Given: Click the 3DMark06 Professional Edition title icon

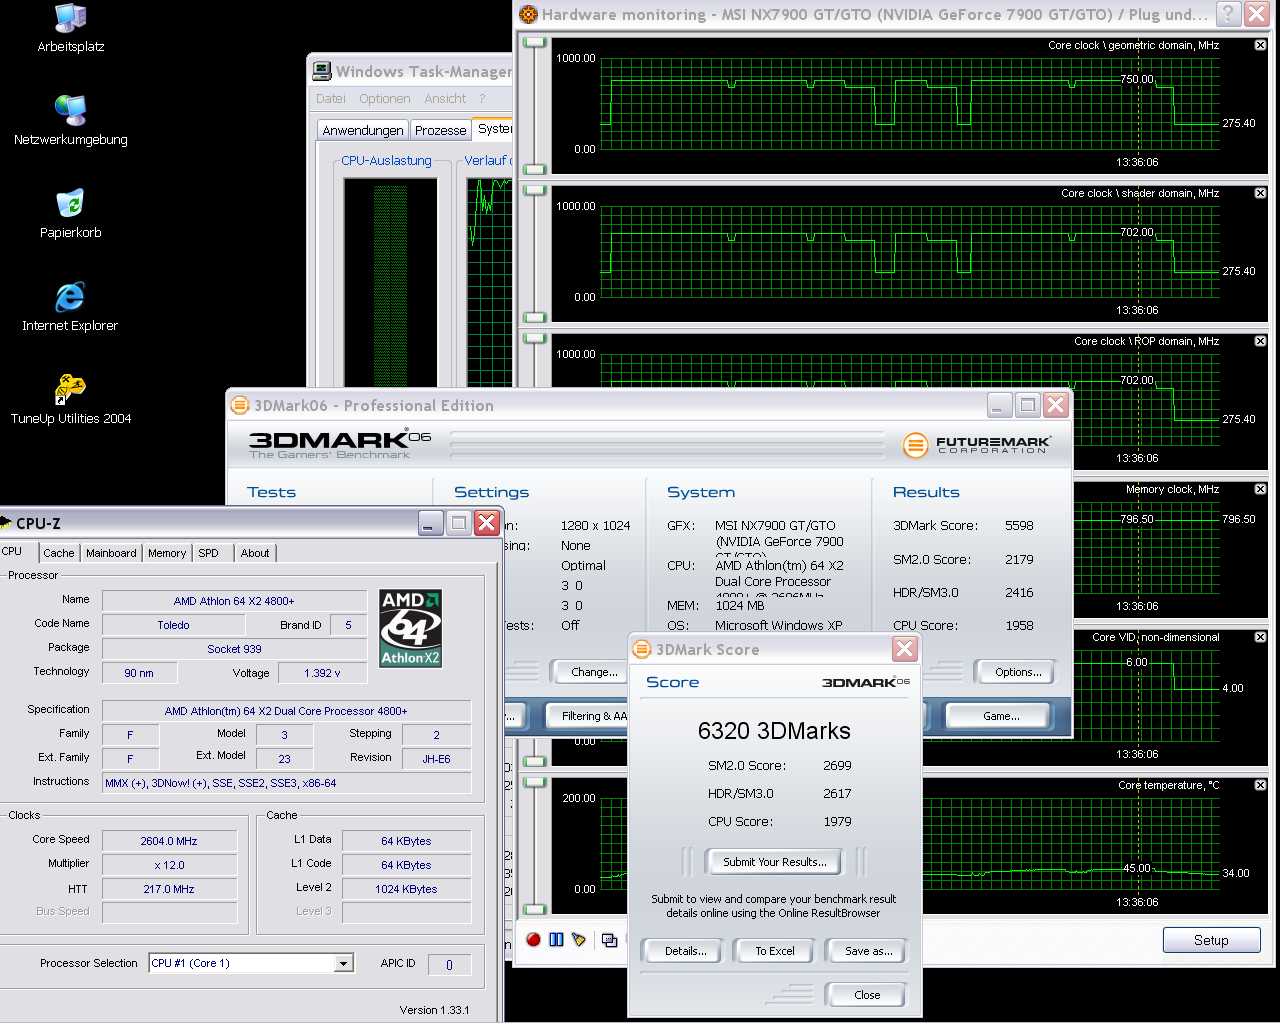Looking at the screenshot, I should (240, 405).
